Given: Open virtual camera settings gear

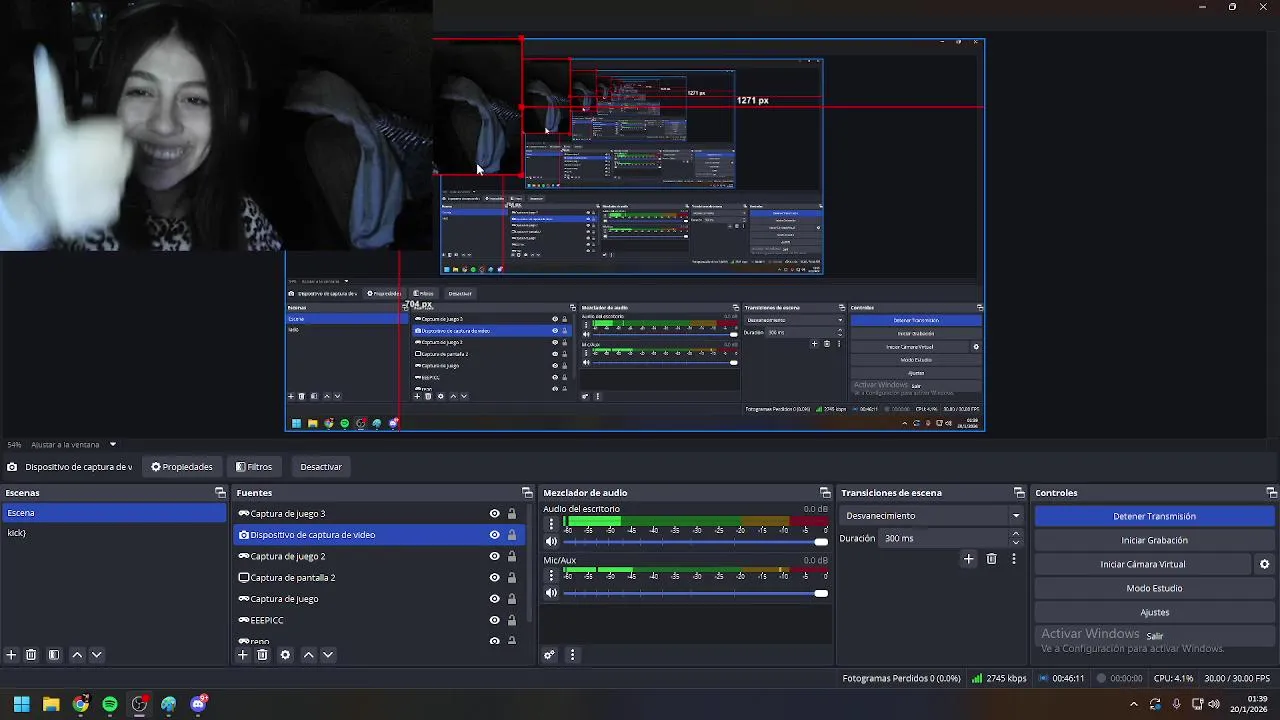Looking at the screenshot, I should tap(1264, 564).
